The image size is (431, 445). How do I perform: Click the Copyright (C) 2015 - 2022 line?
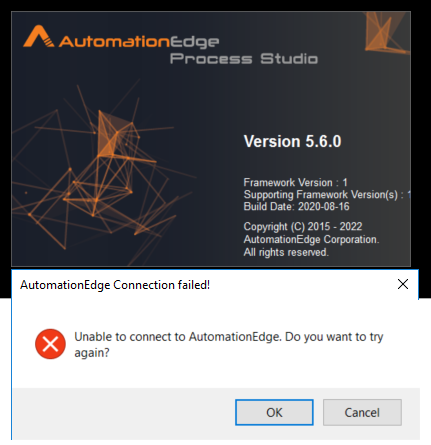tap(303, 227)
